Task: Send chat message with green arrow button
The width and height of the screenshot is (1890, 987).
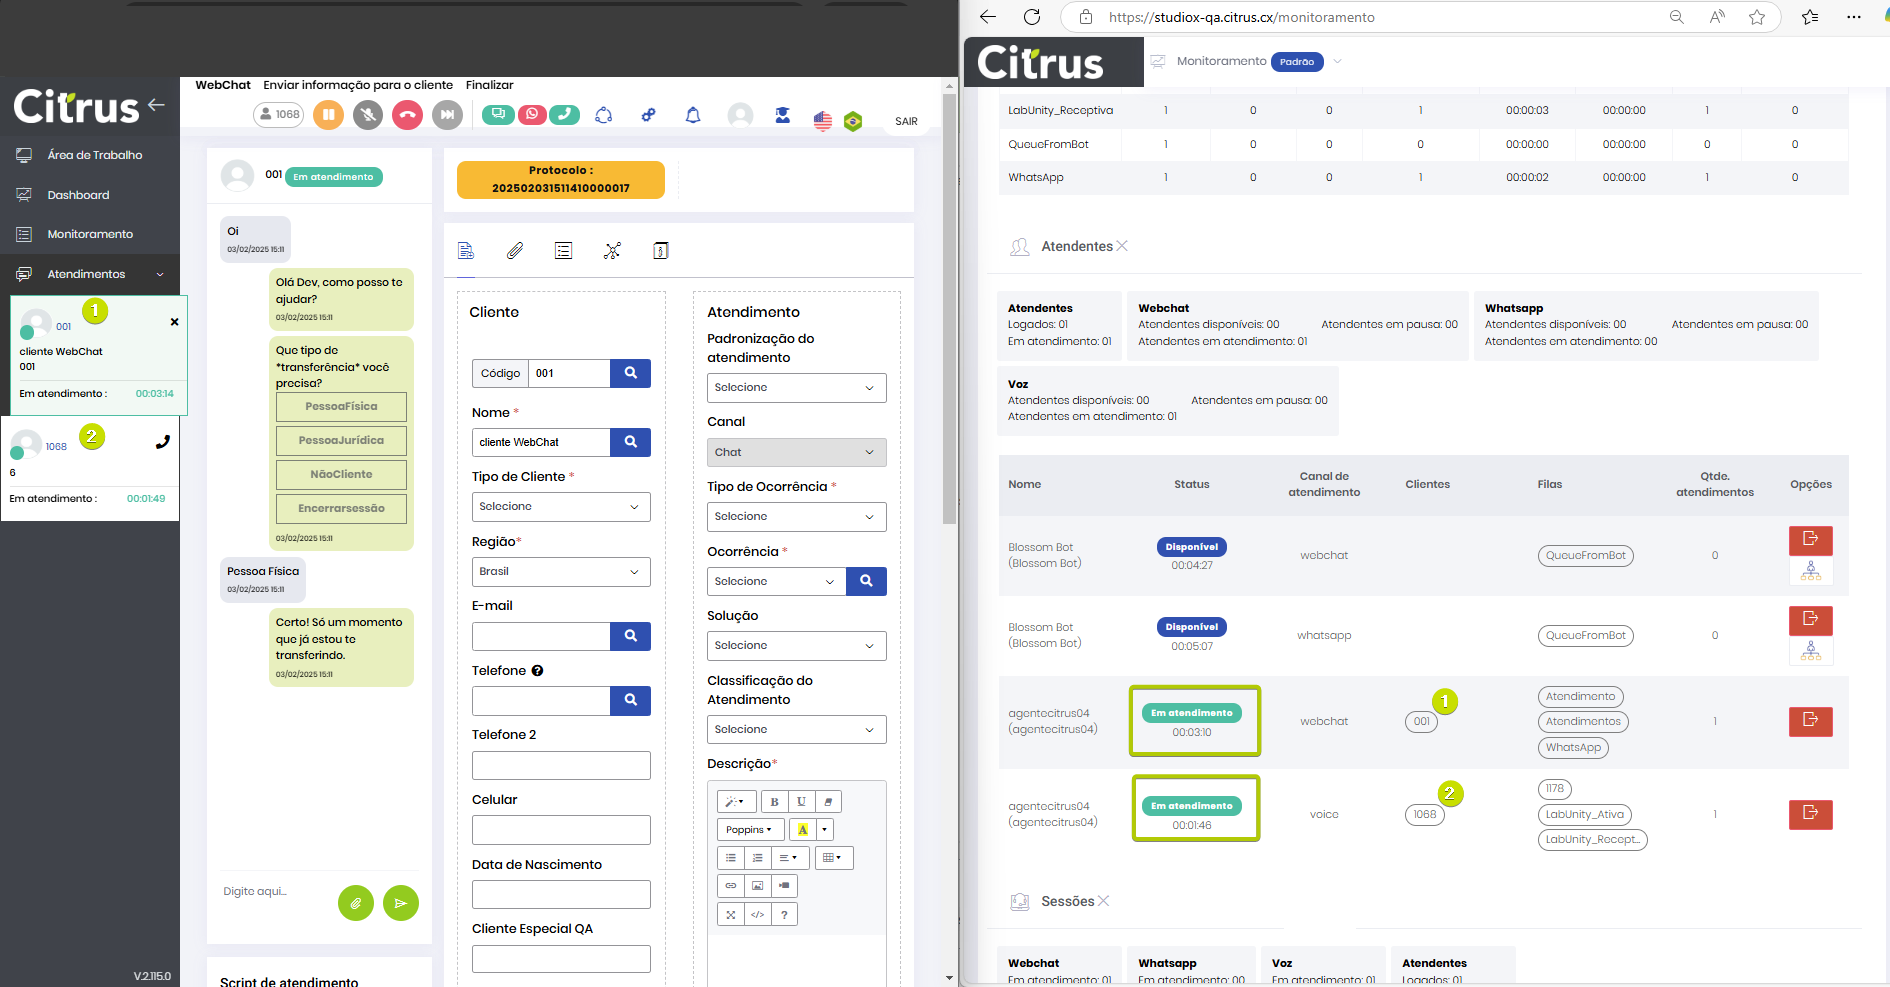Action: pos(400,903)
